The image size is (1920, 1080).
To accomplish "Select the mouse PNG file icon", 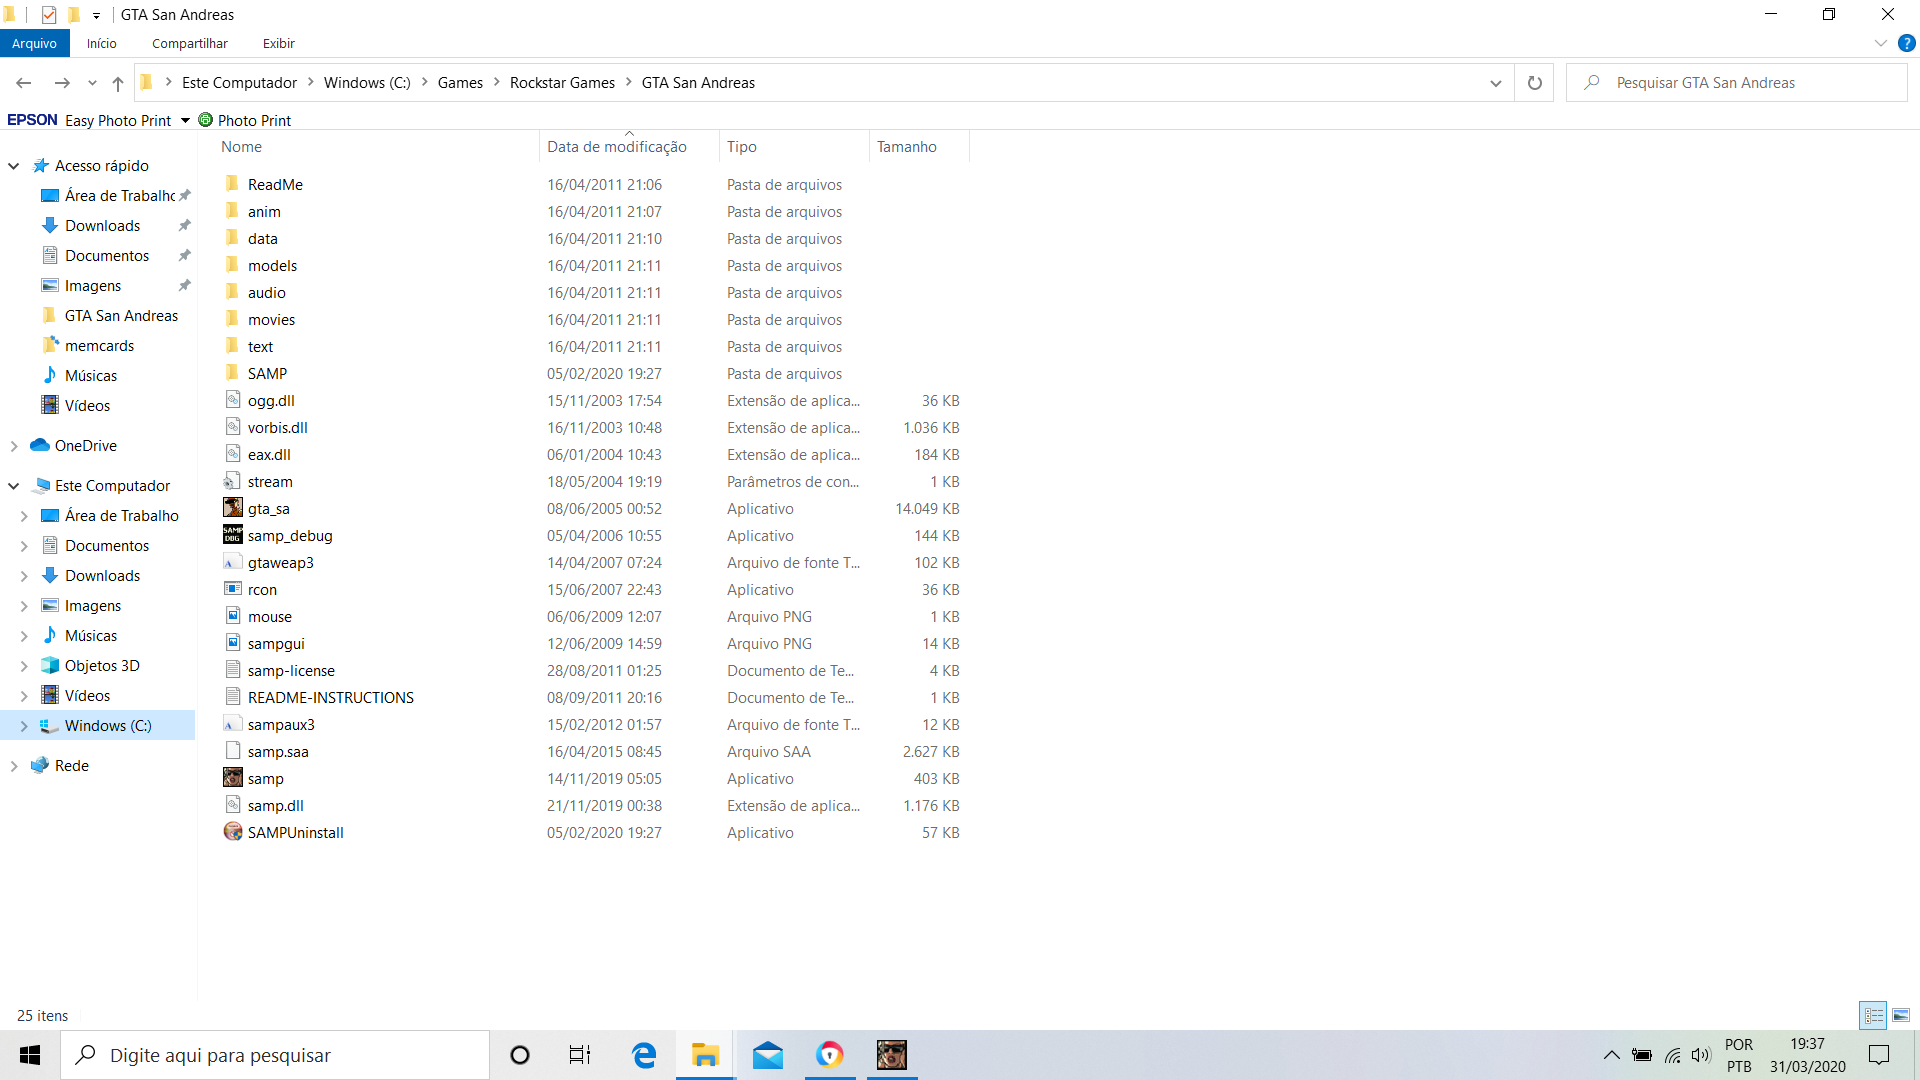I will [x=233, y=616].
